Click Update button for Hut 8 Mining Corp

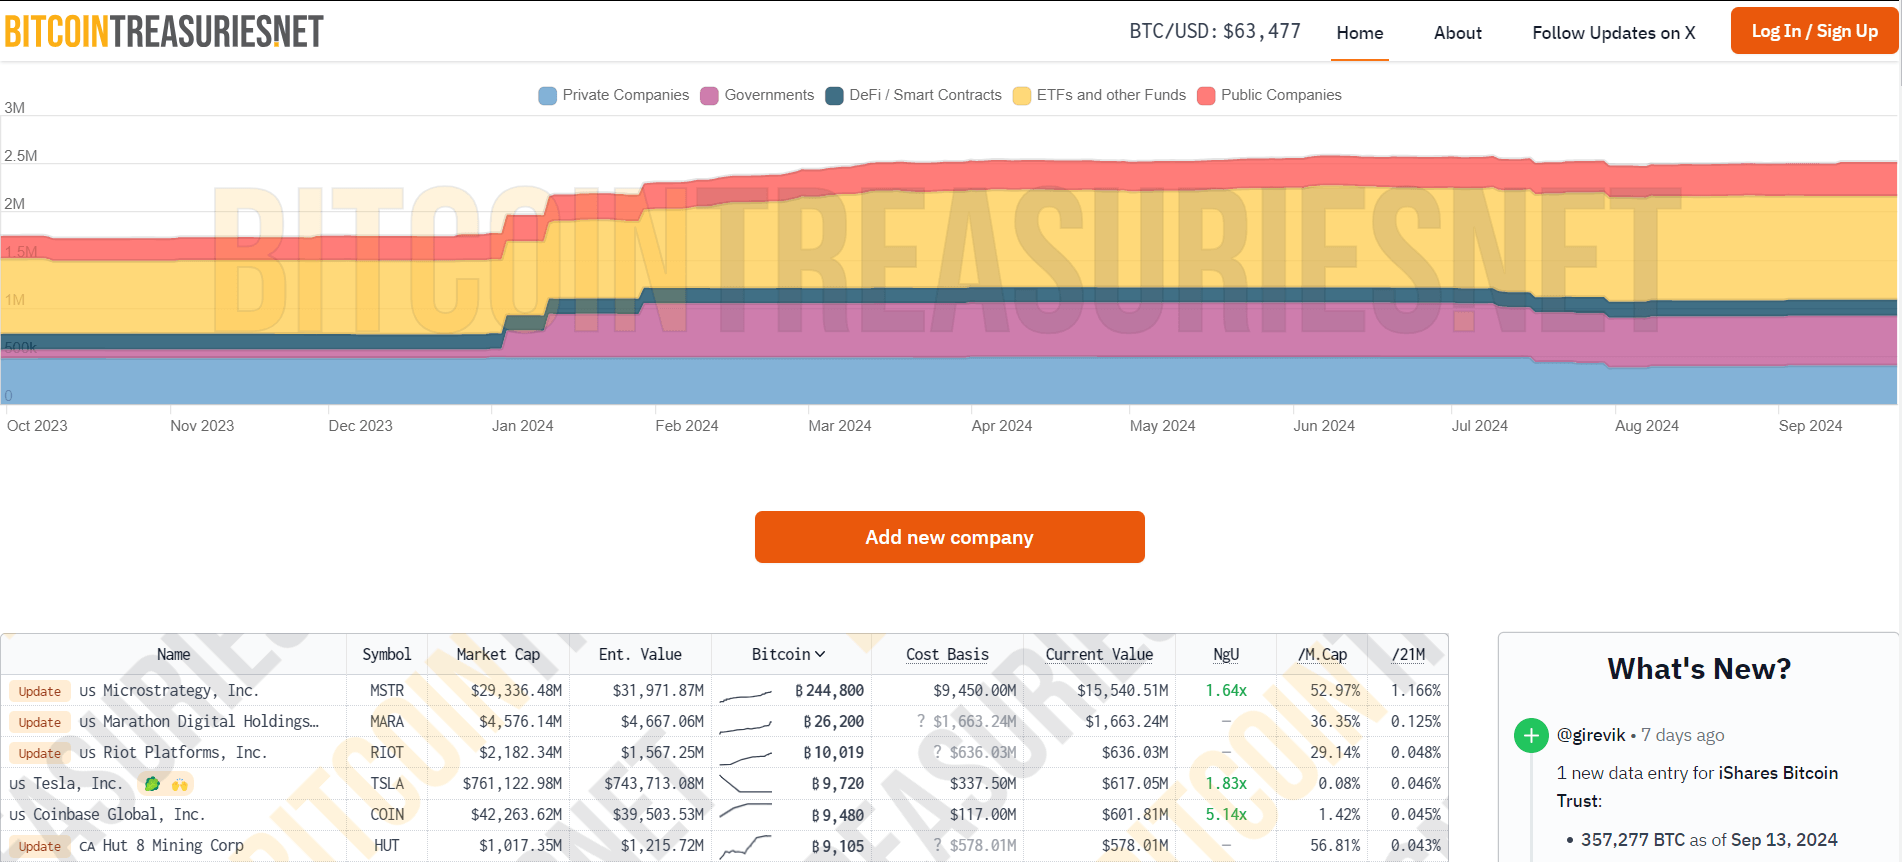40,846
